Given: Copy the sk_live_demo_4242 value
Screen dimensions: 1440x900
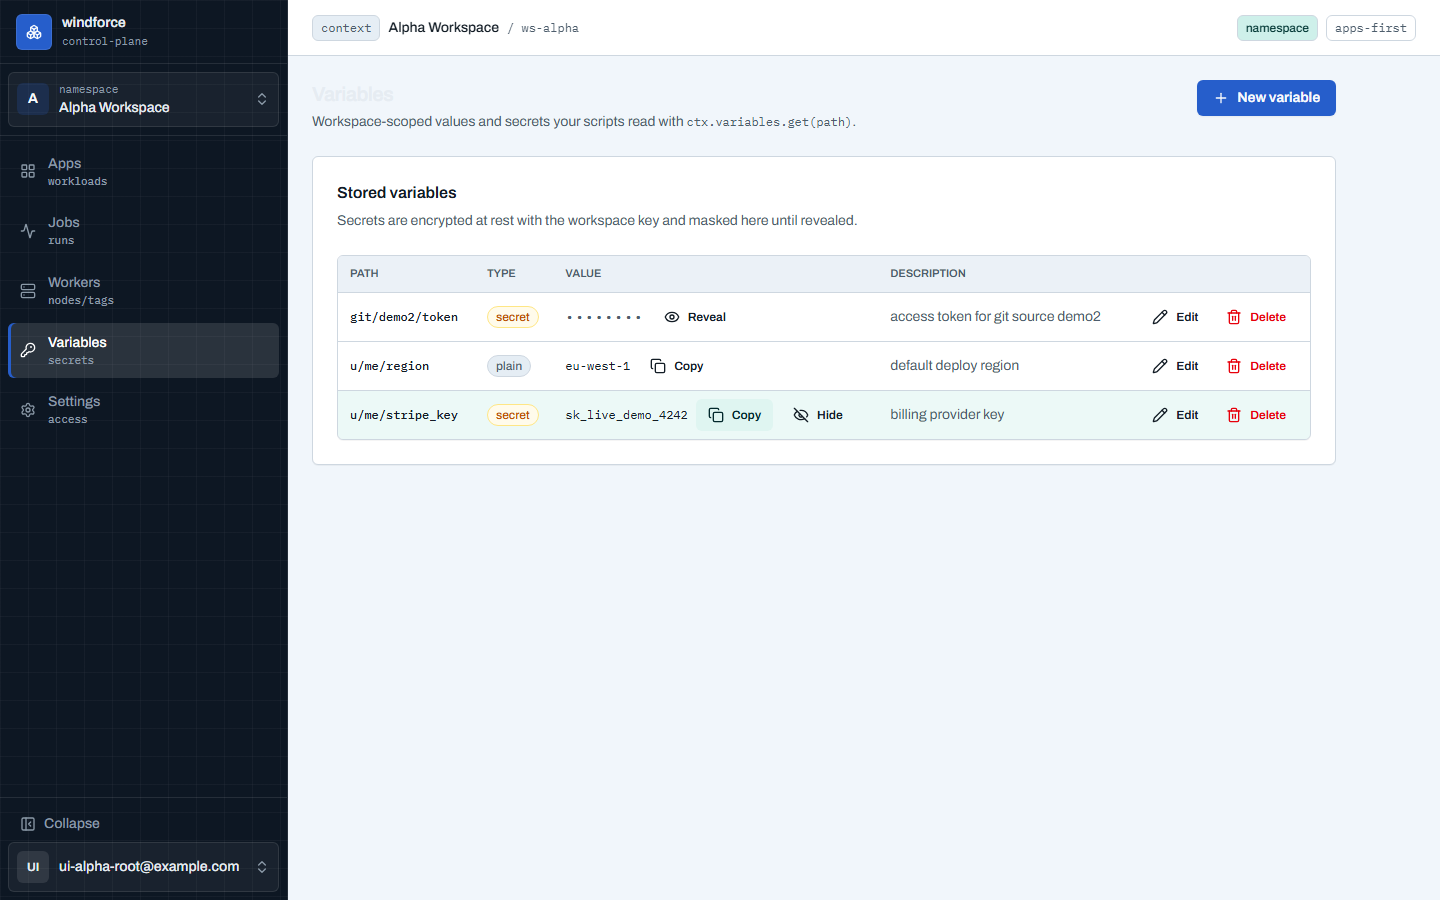Looking at the screenshot, I should click(735, 415).
